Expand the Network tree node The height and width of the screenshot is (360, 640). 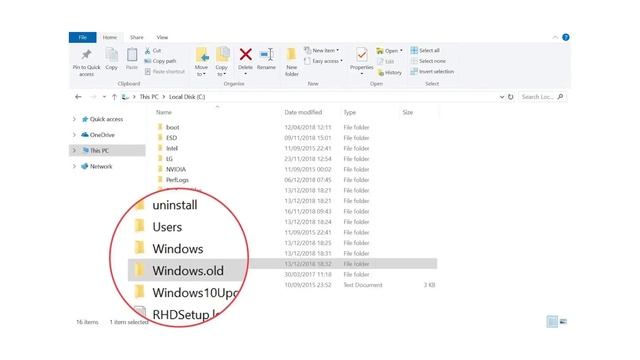tap(74, 166)
